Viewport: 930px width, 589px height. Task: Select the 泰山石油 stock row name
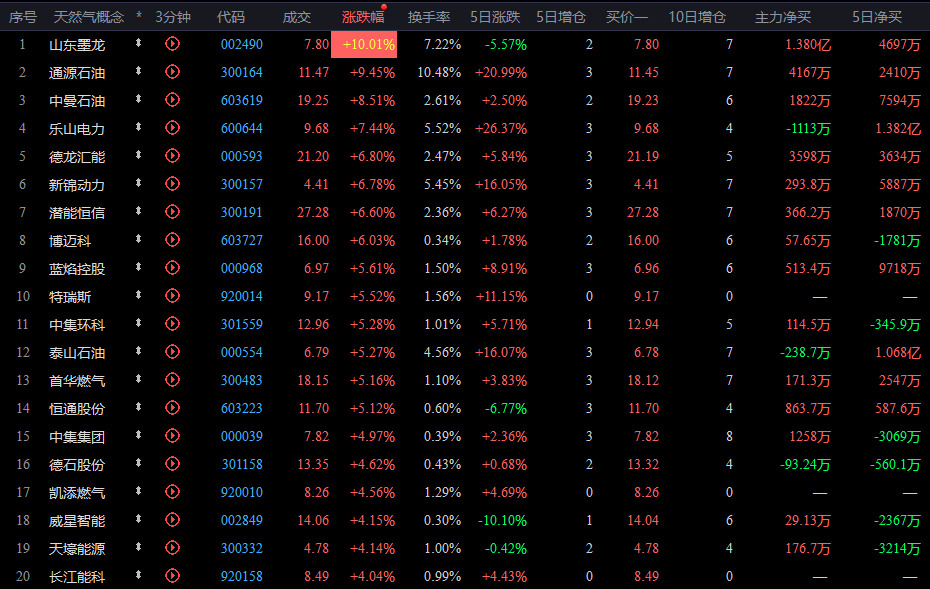tap(77, 353)
